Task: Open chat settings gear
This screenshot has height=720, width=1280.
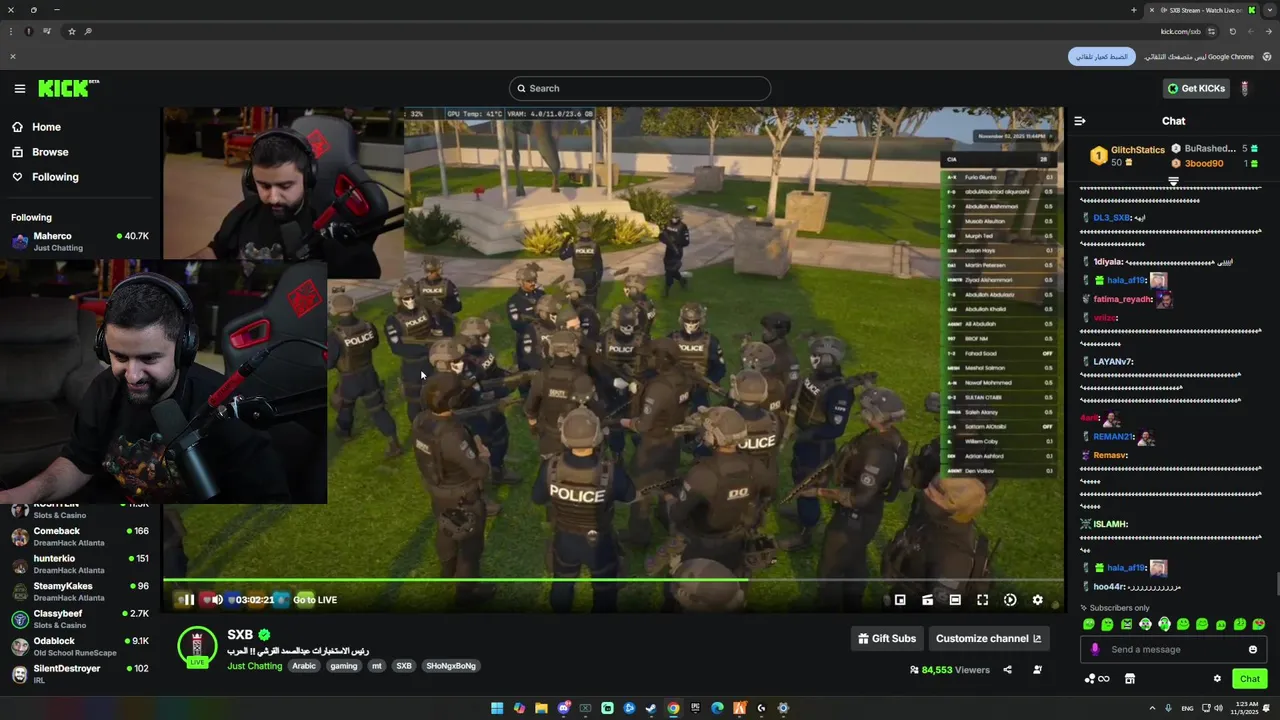Action: [x=1217, y=679]
